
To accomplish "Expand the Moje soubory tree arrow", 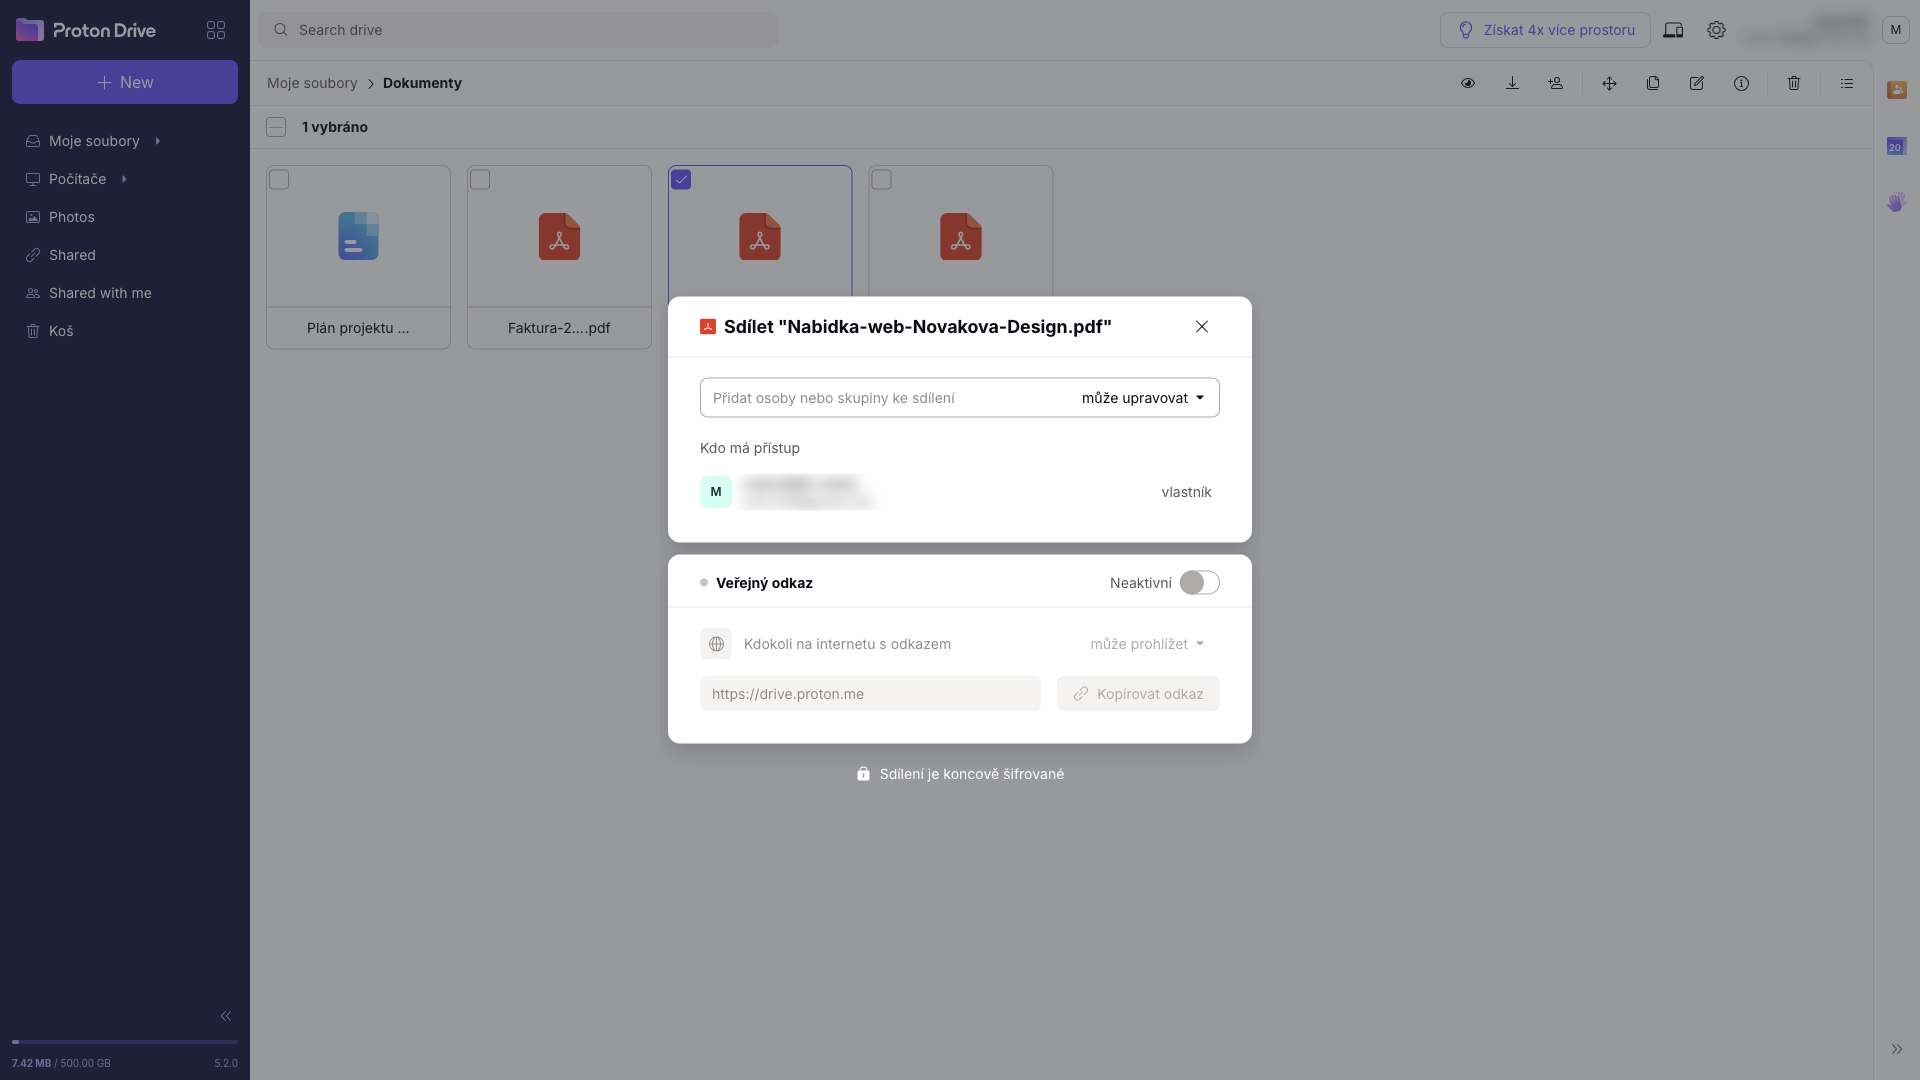I will tap(158, 141).
